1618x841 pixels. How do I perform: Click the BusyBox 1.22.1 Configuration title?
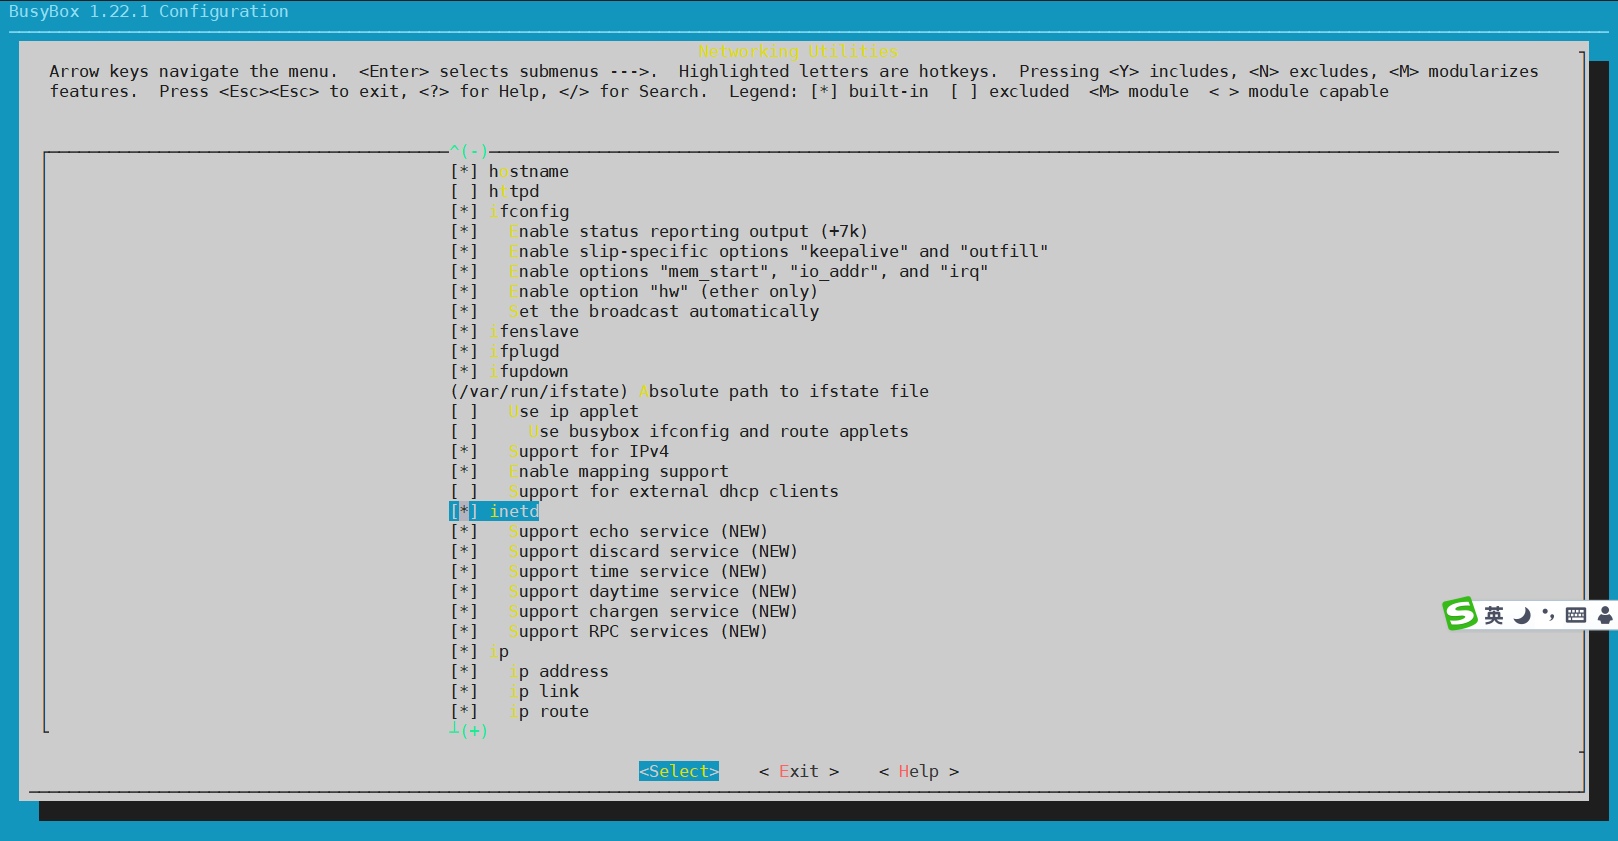149,12
